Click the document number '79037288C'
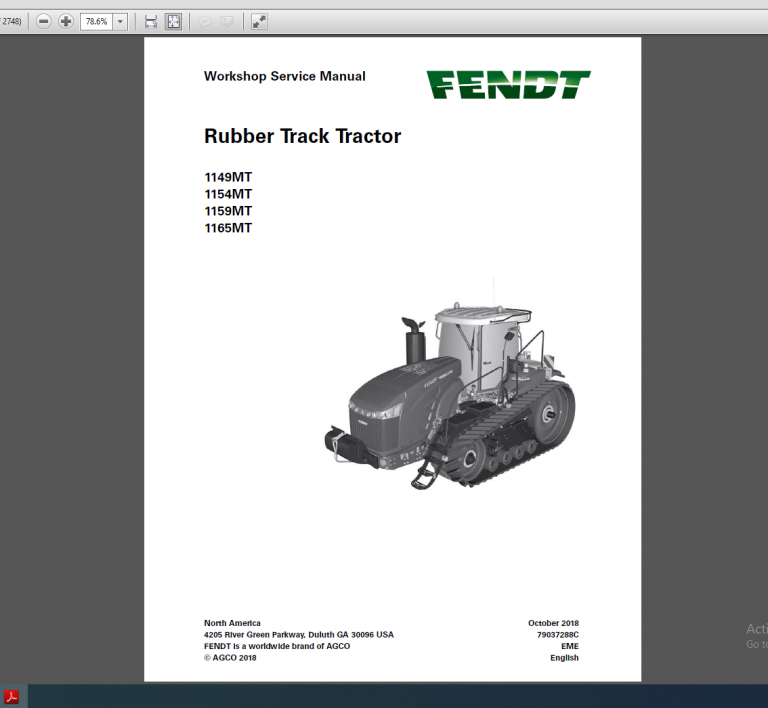 pyautogui.click(x=558, y=635)
